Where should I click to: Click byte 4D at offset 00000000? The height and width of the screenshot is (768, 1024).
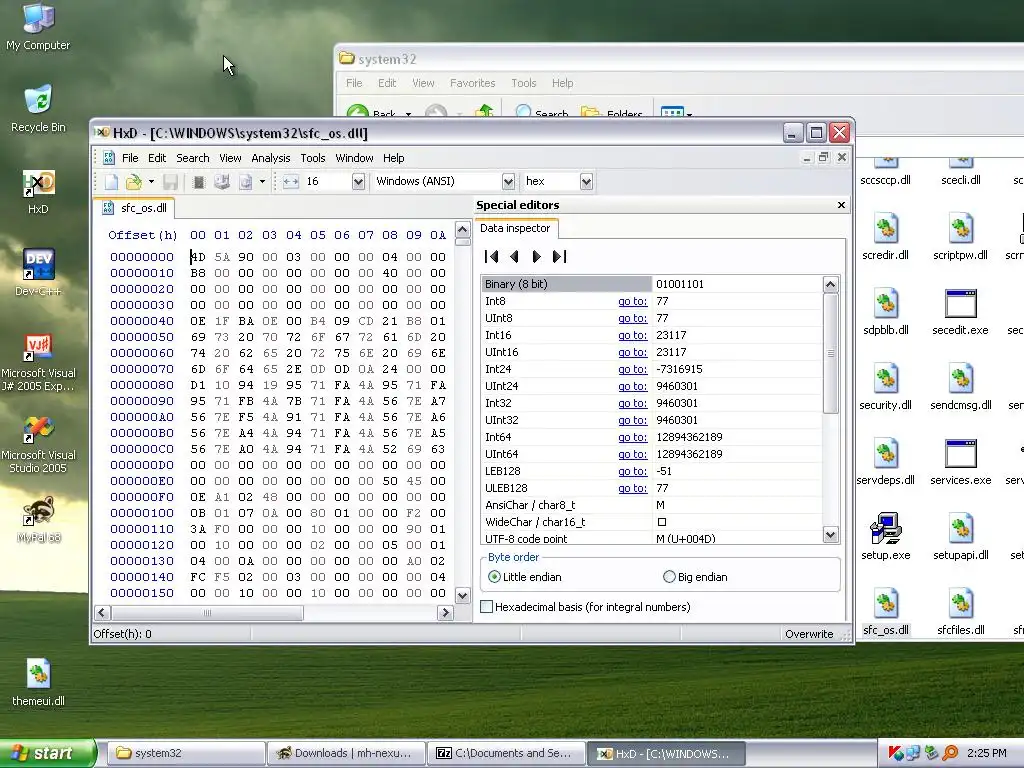198,257
